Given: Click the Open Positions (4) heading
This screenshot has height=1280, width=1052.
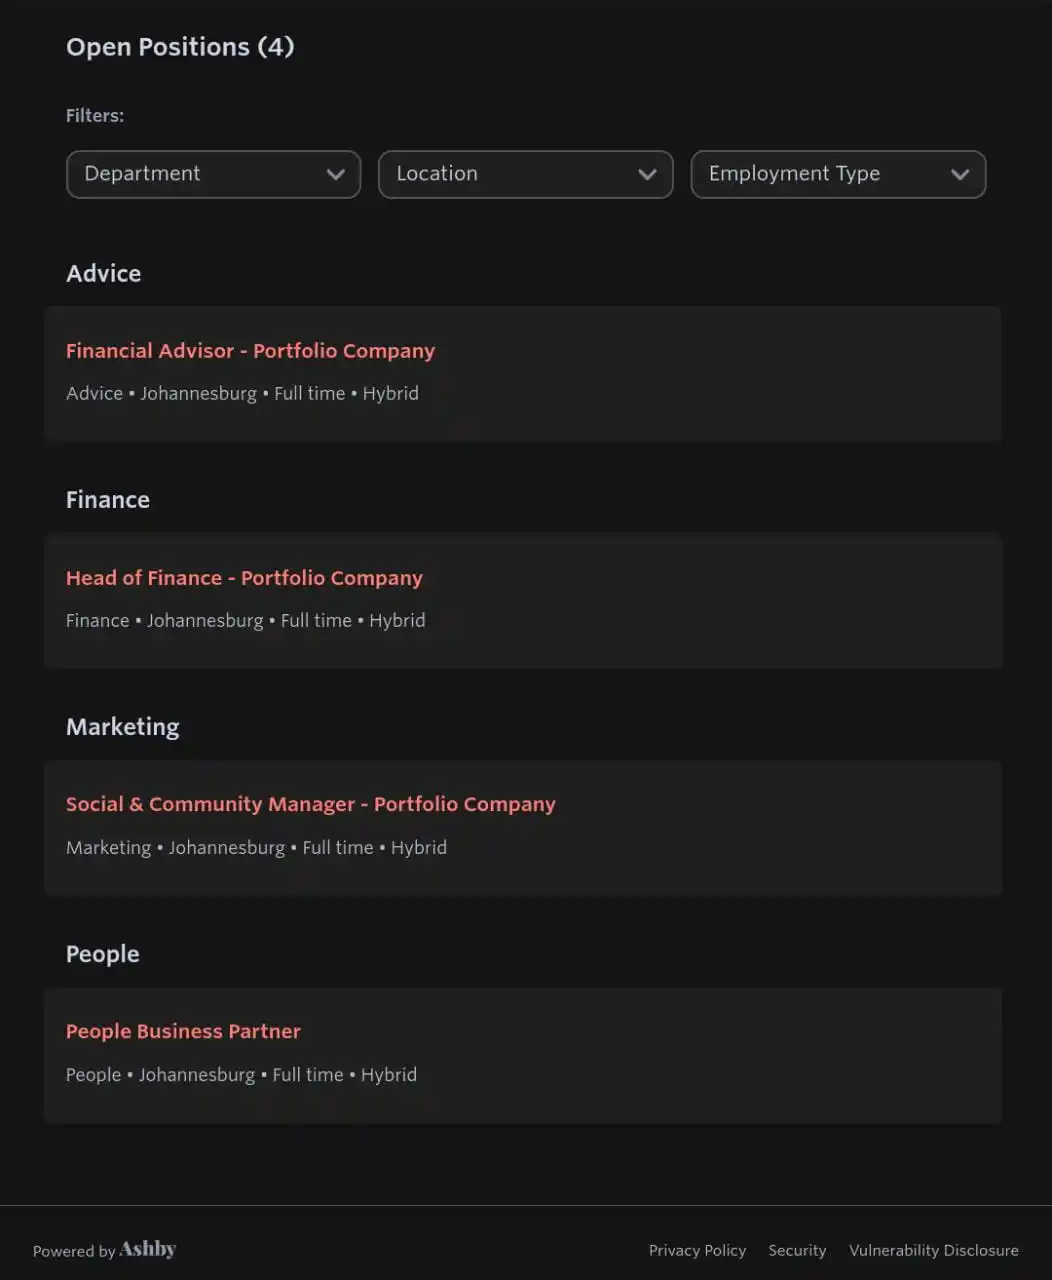Looking at the screenshot, I should pos(180,47).
